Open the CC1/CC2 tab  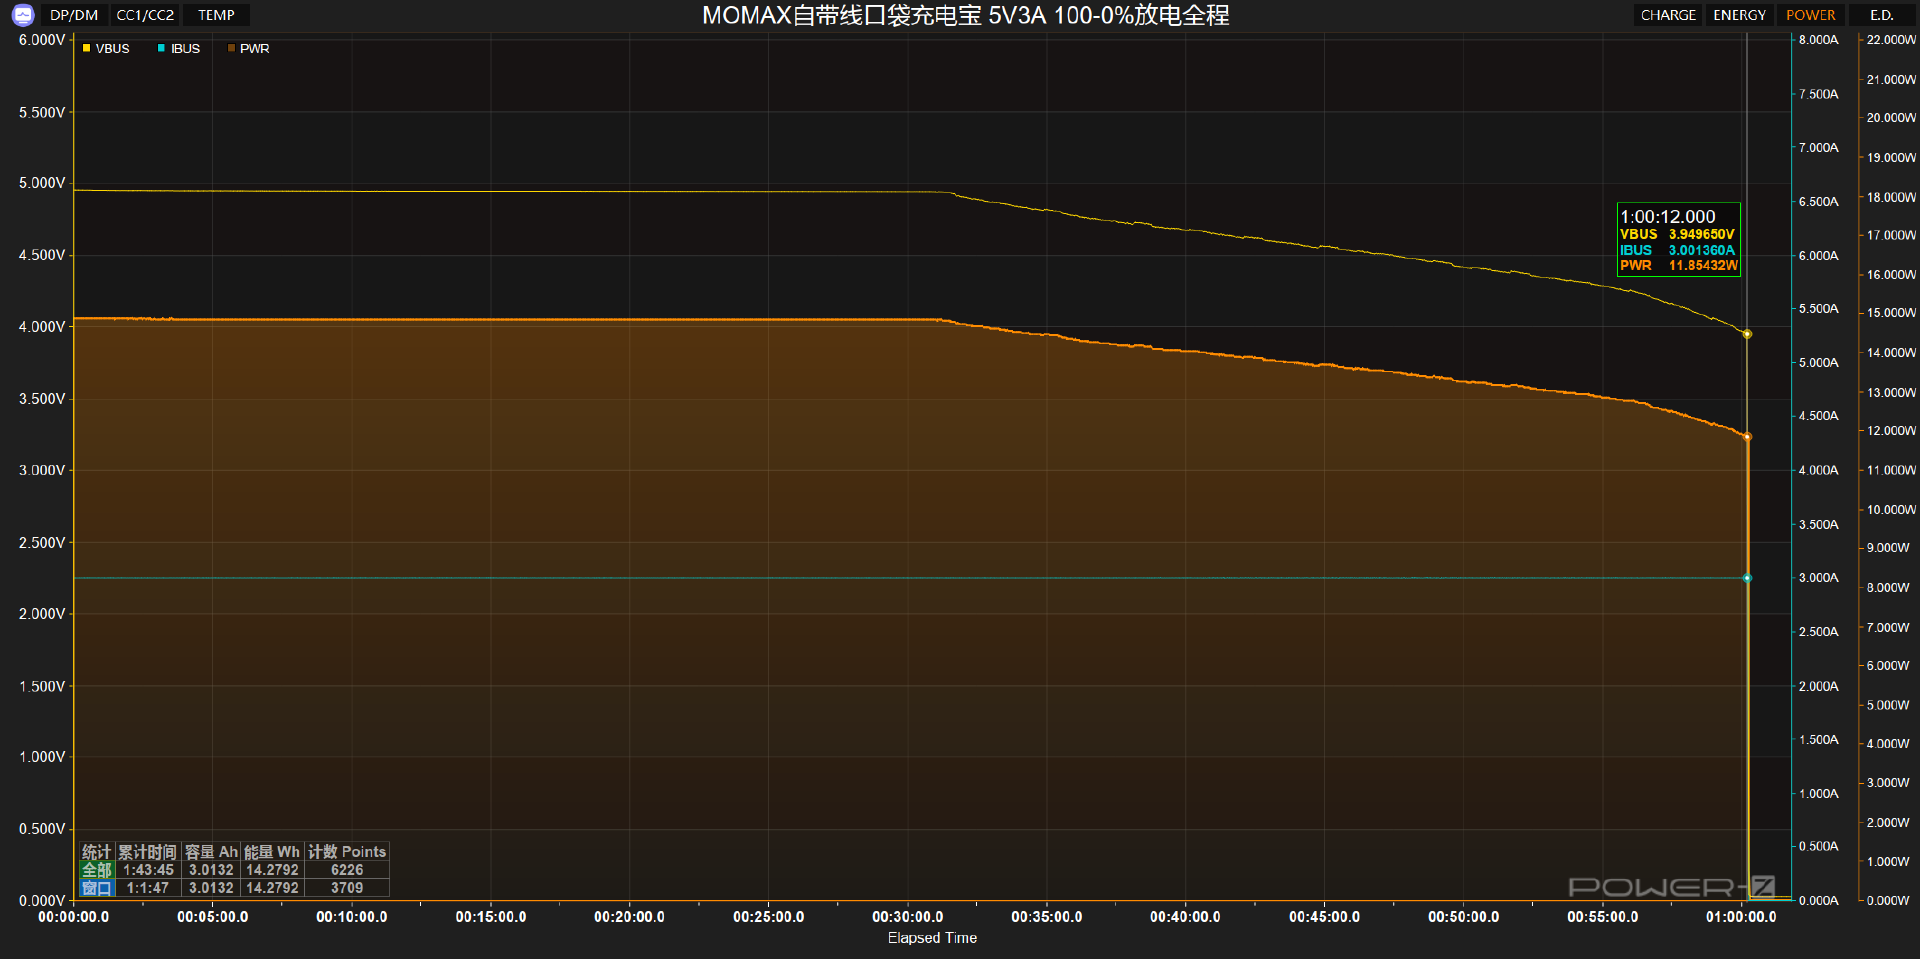[145, 15]
